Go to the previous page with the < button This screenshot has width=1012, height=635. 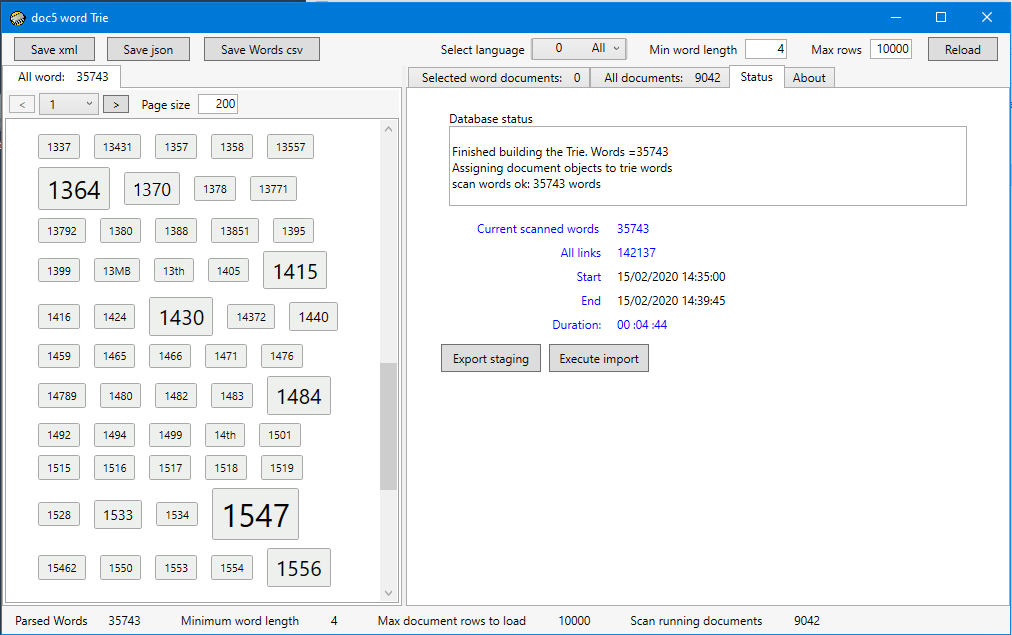(22, 105)
